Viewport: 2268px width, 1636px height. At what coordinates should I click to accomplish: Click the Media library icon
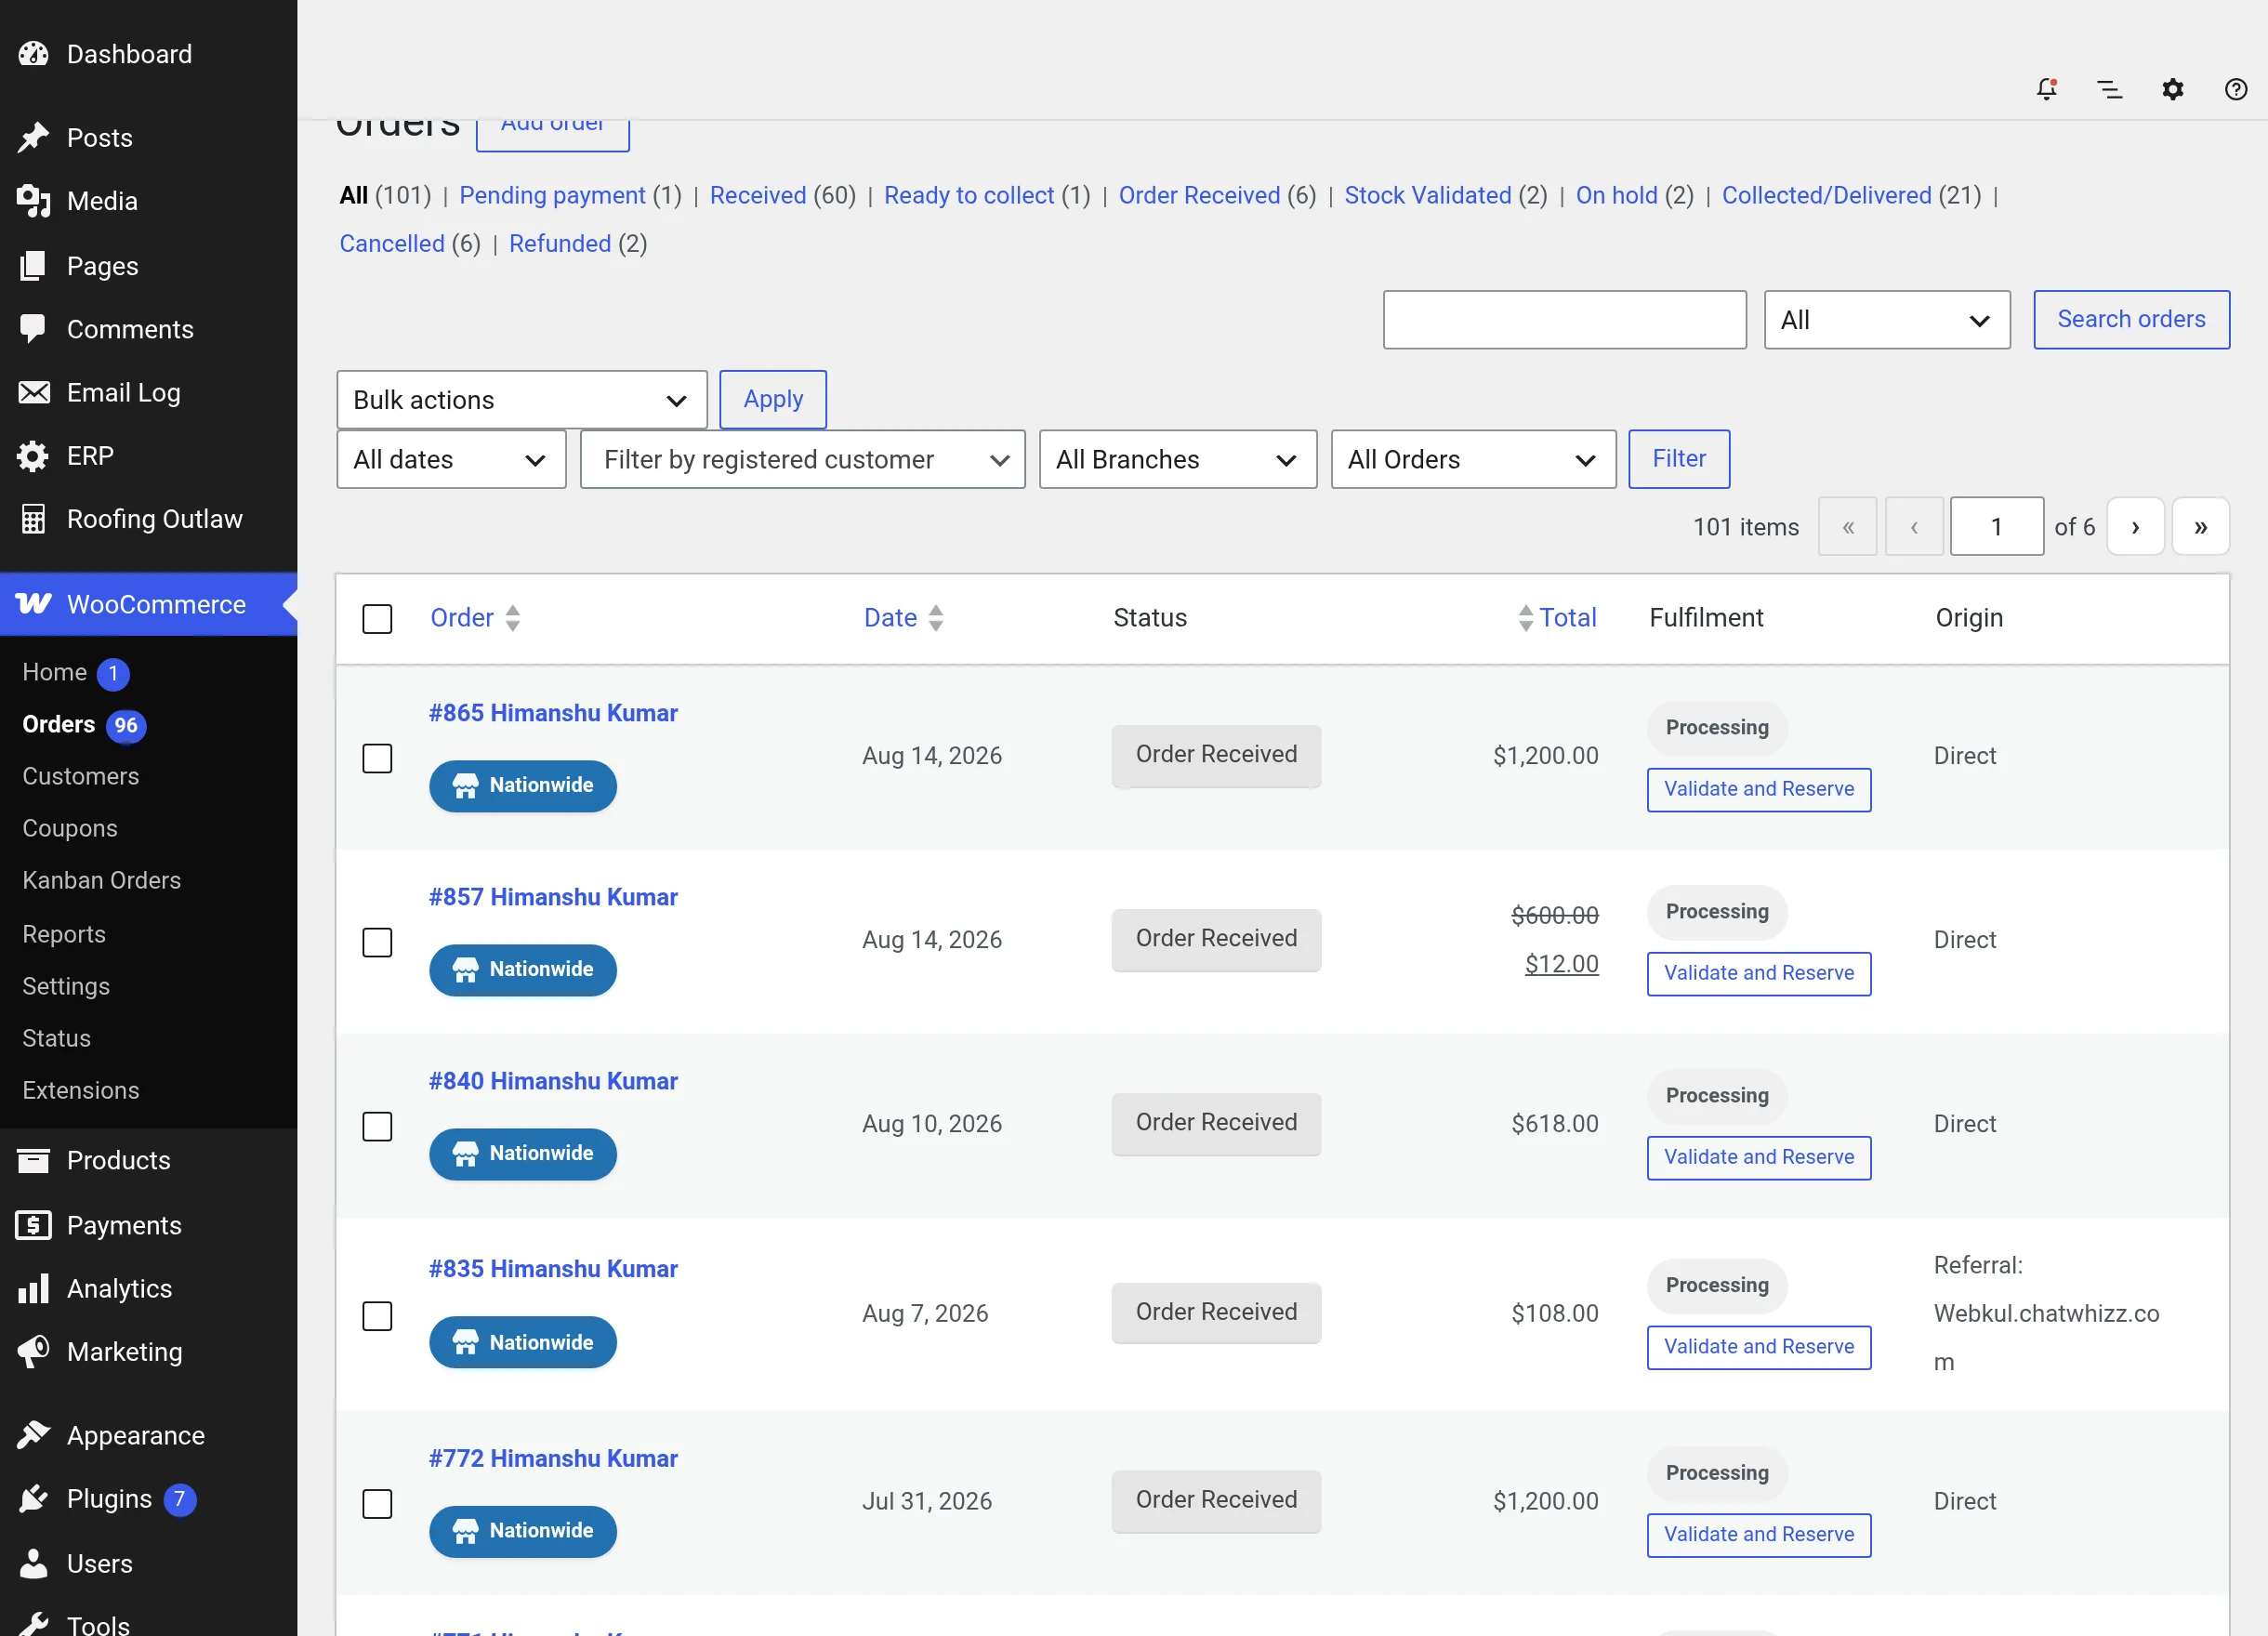33,201
